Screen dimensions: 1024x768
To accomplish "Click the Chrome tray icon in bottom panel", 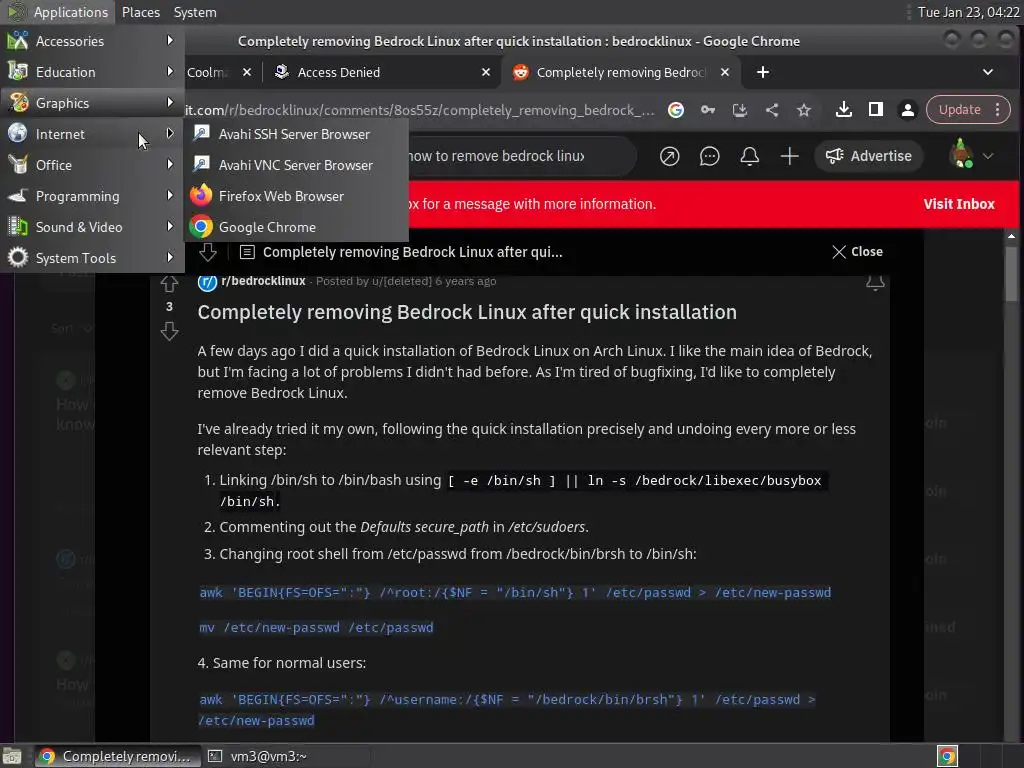I will coord(947,756).
